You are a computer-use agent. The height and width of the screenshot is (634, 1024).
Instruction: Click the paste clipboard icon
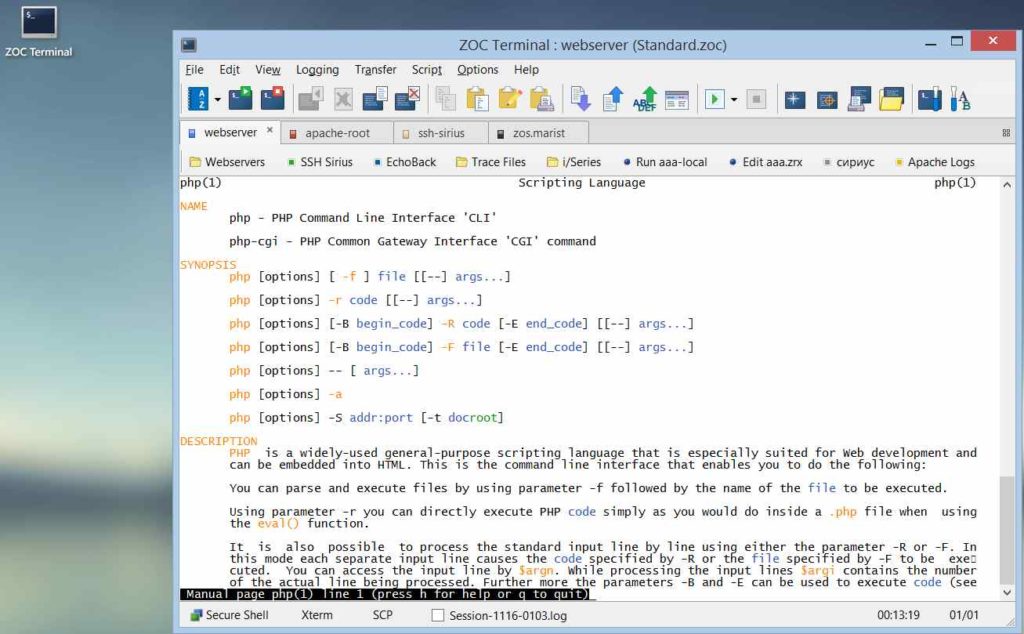coord(477,99)
